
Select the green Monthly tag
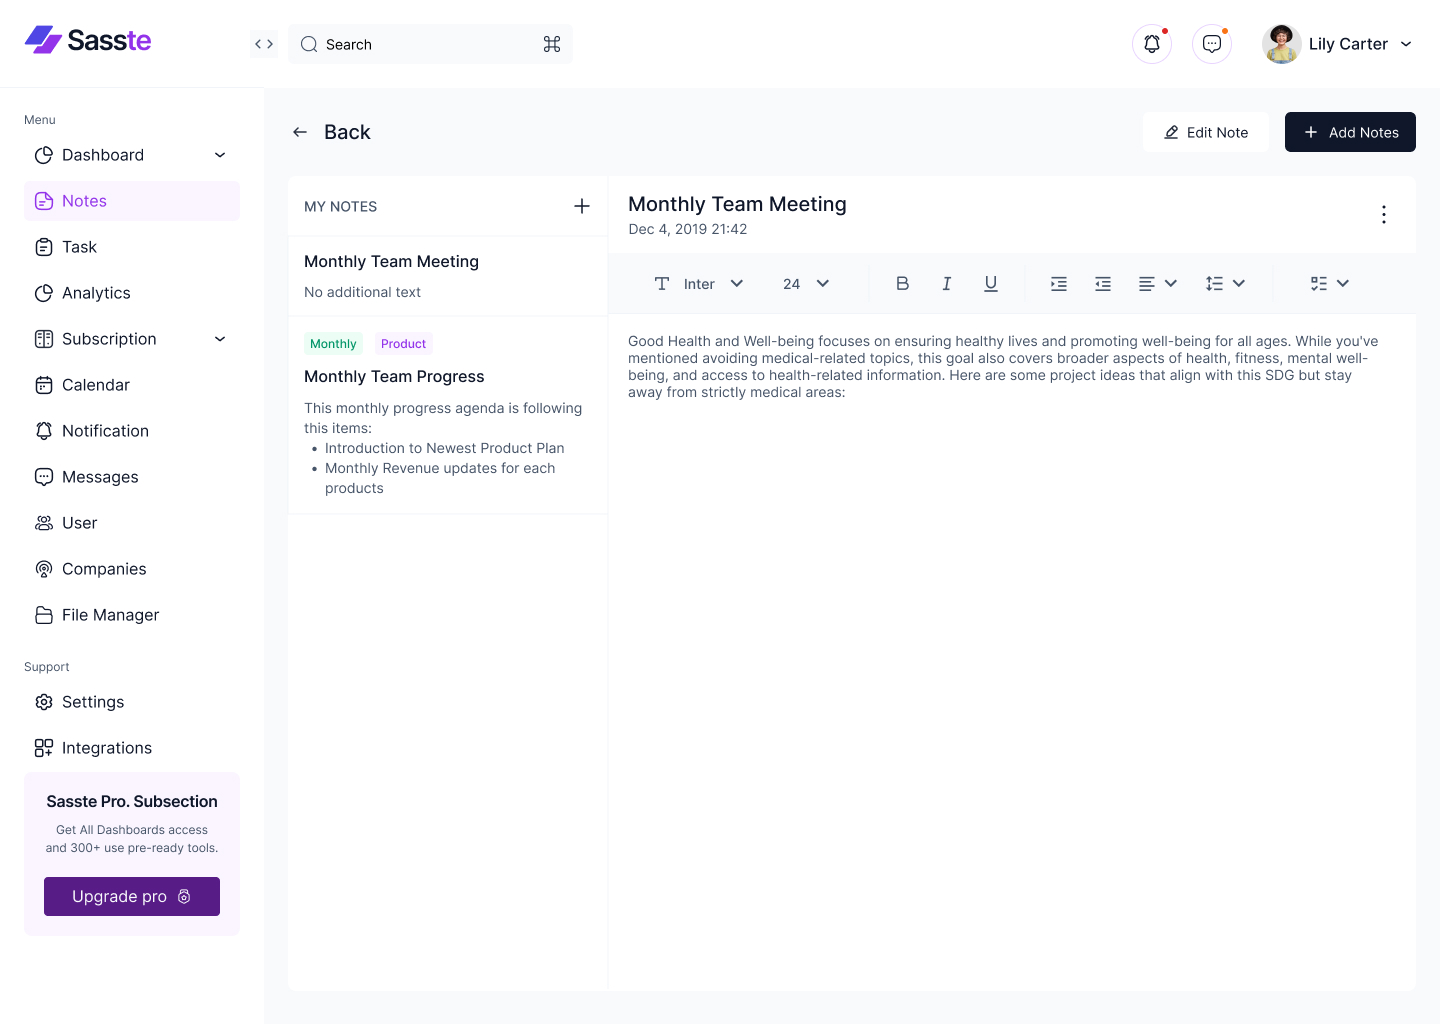[333, 343]
